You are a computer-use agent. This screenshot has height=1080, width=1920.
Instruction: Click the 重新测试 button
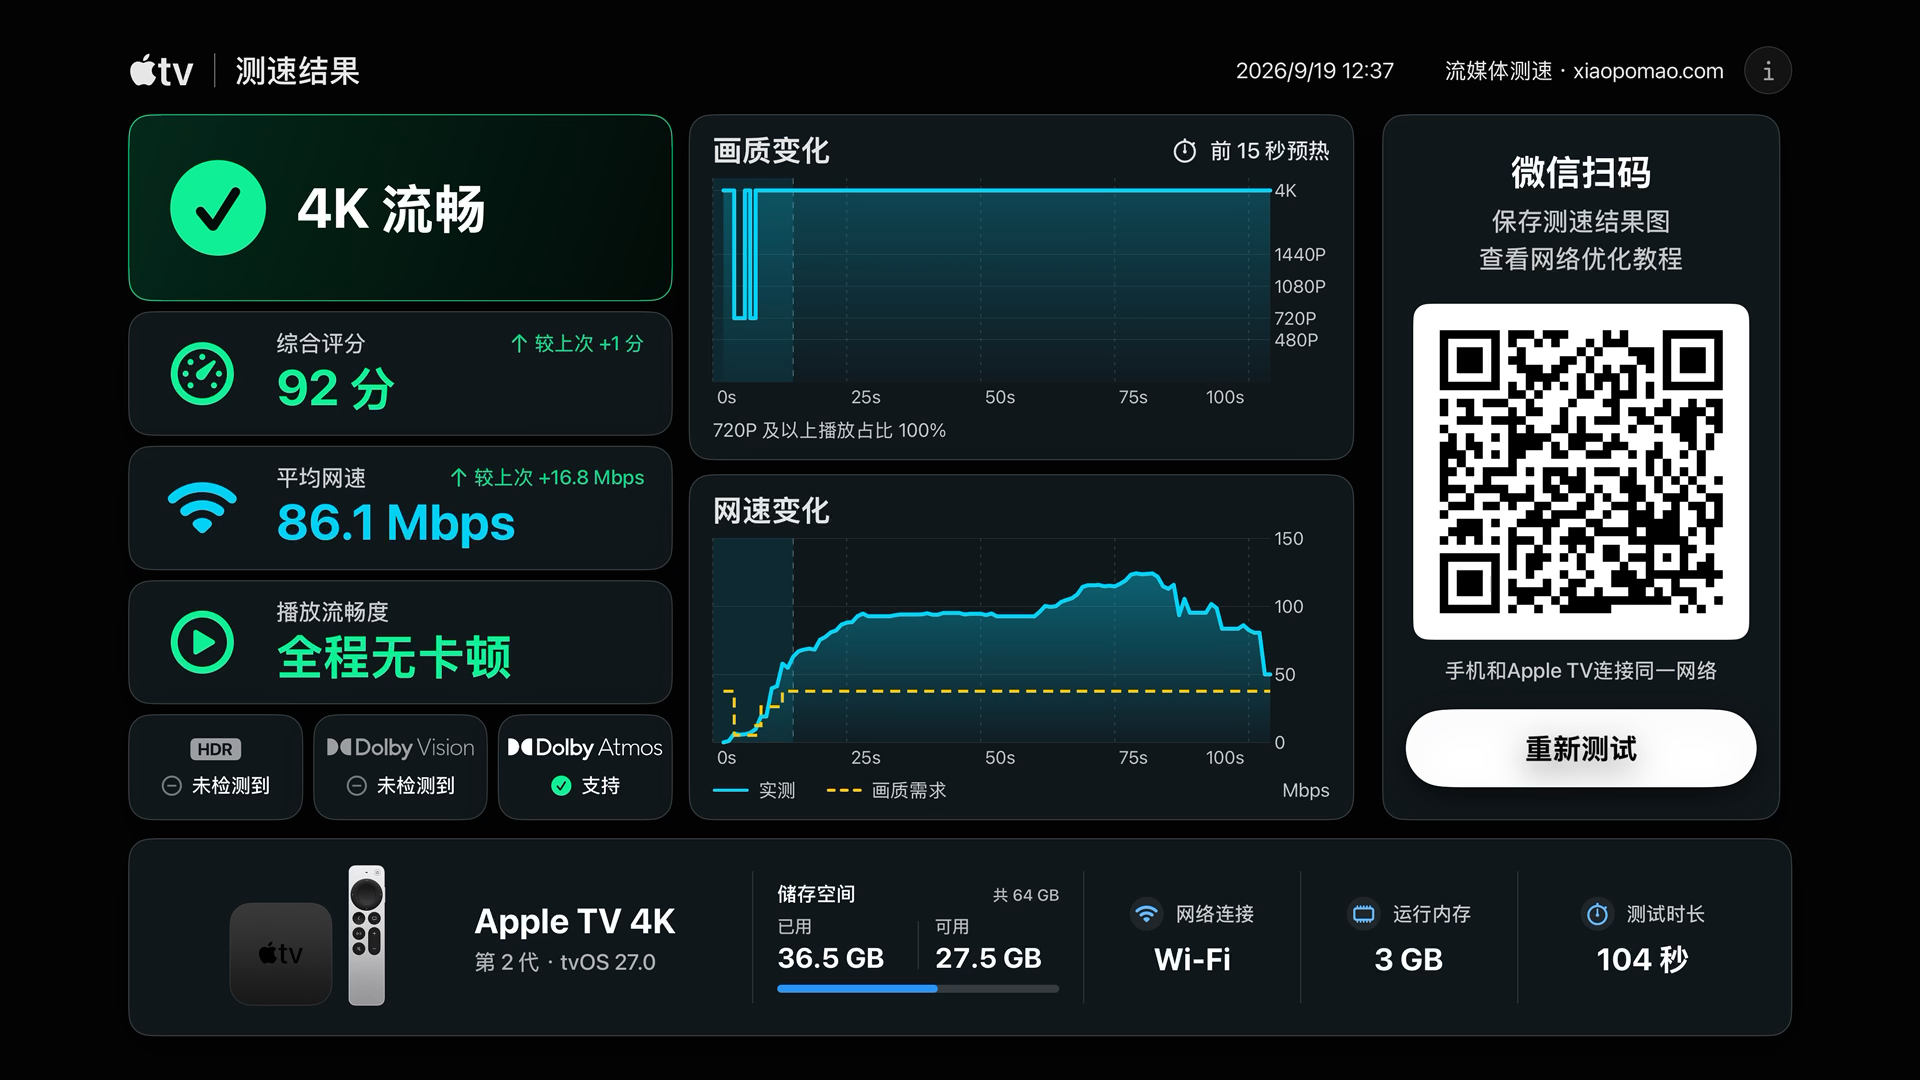[1580, 748]
